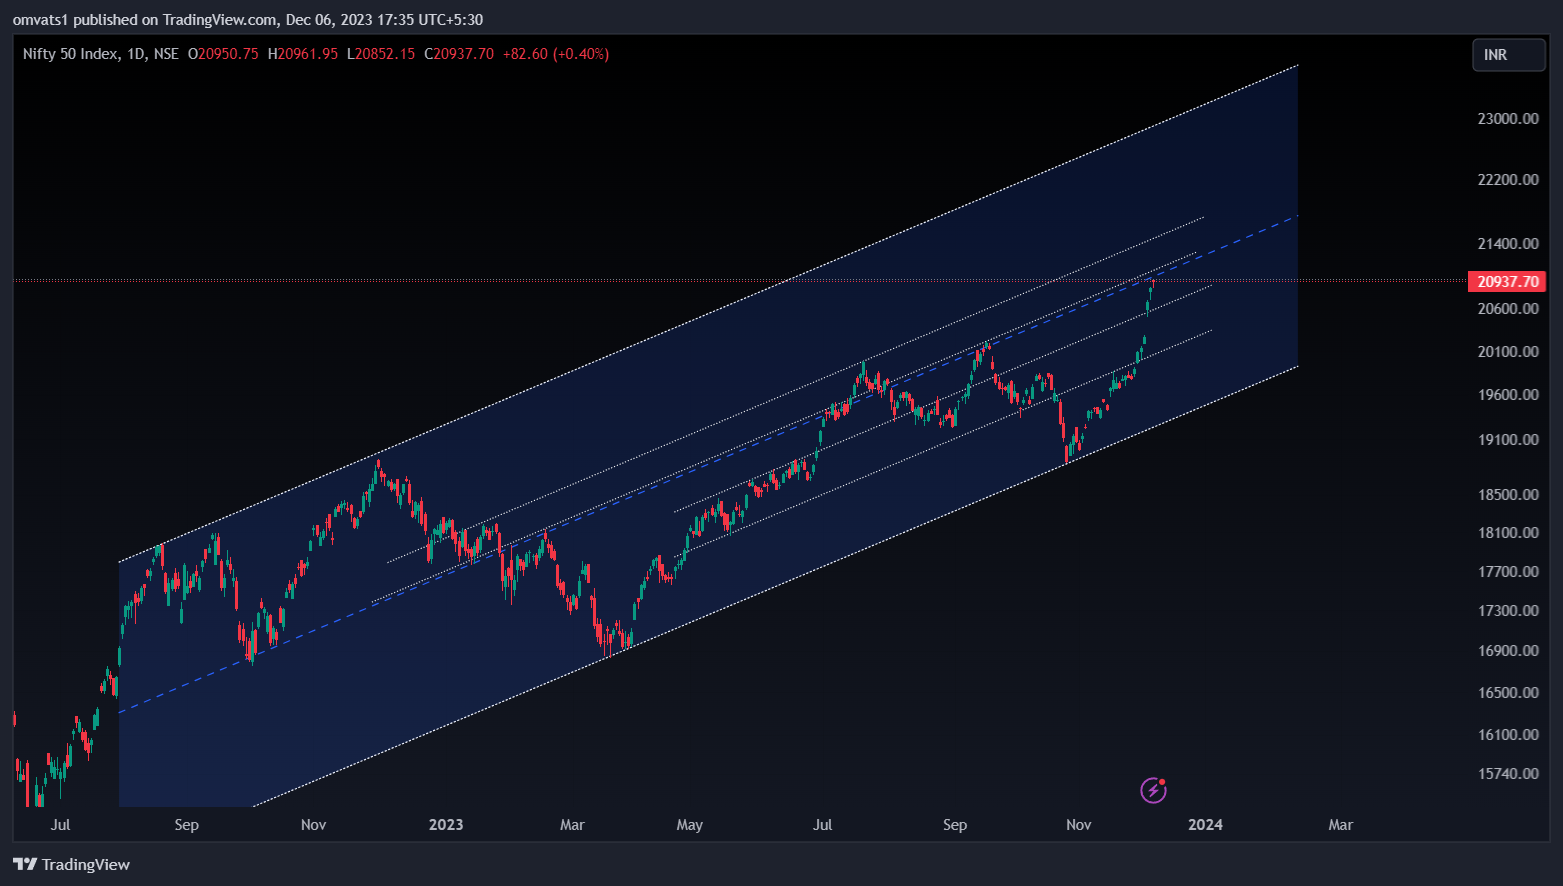Image resolution: width=1563 pixels, height=886 pixels.
Task: Click the Nov label before 2023
Action: pyautogui.click(x=313, y=824)
